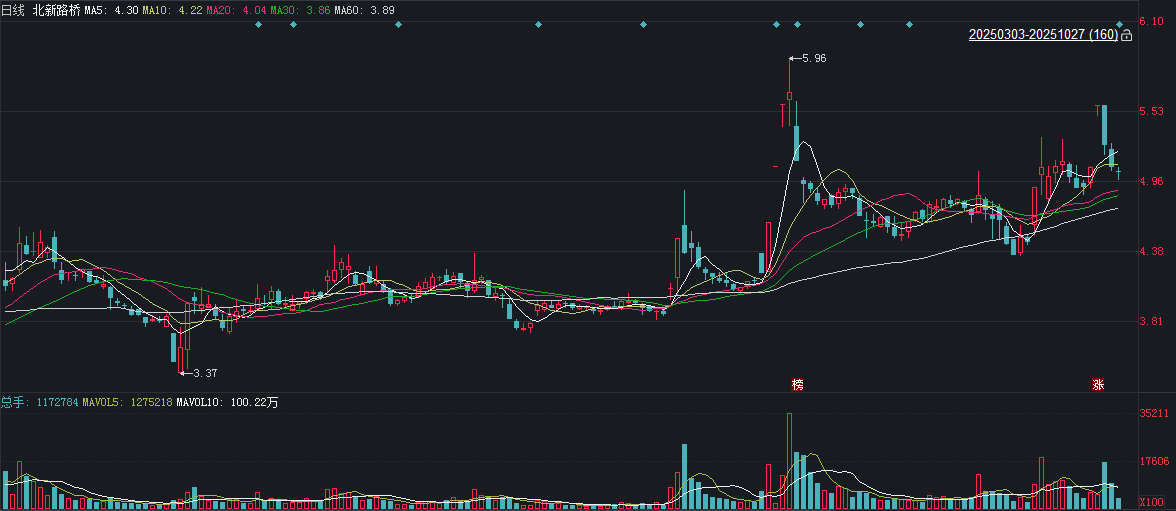Click the 5.53 price axis label

click(1151, 111)
